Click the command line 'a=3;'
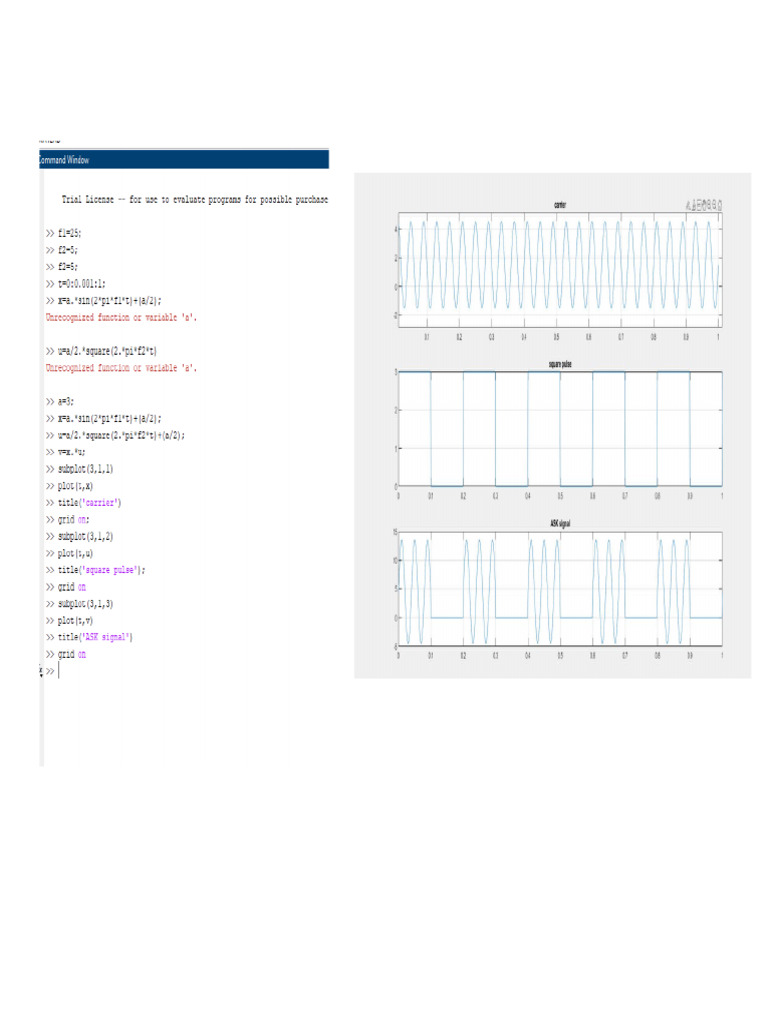Viewport: 768px width, 1024px height. point(66,402)
